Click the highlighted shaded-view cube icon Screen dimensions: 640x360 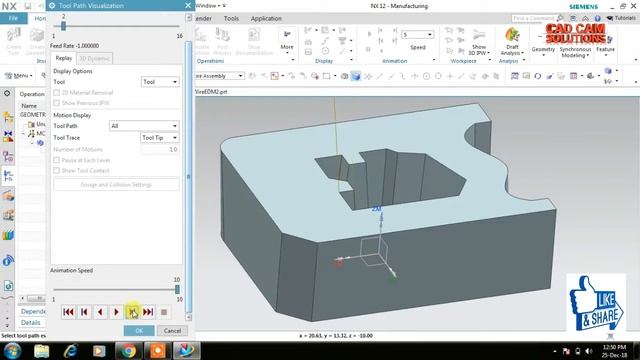(356, 76)
